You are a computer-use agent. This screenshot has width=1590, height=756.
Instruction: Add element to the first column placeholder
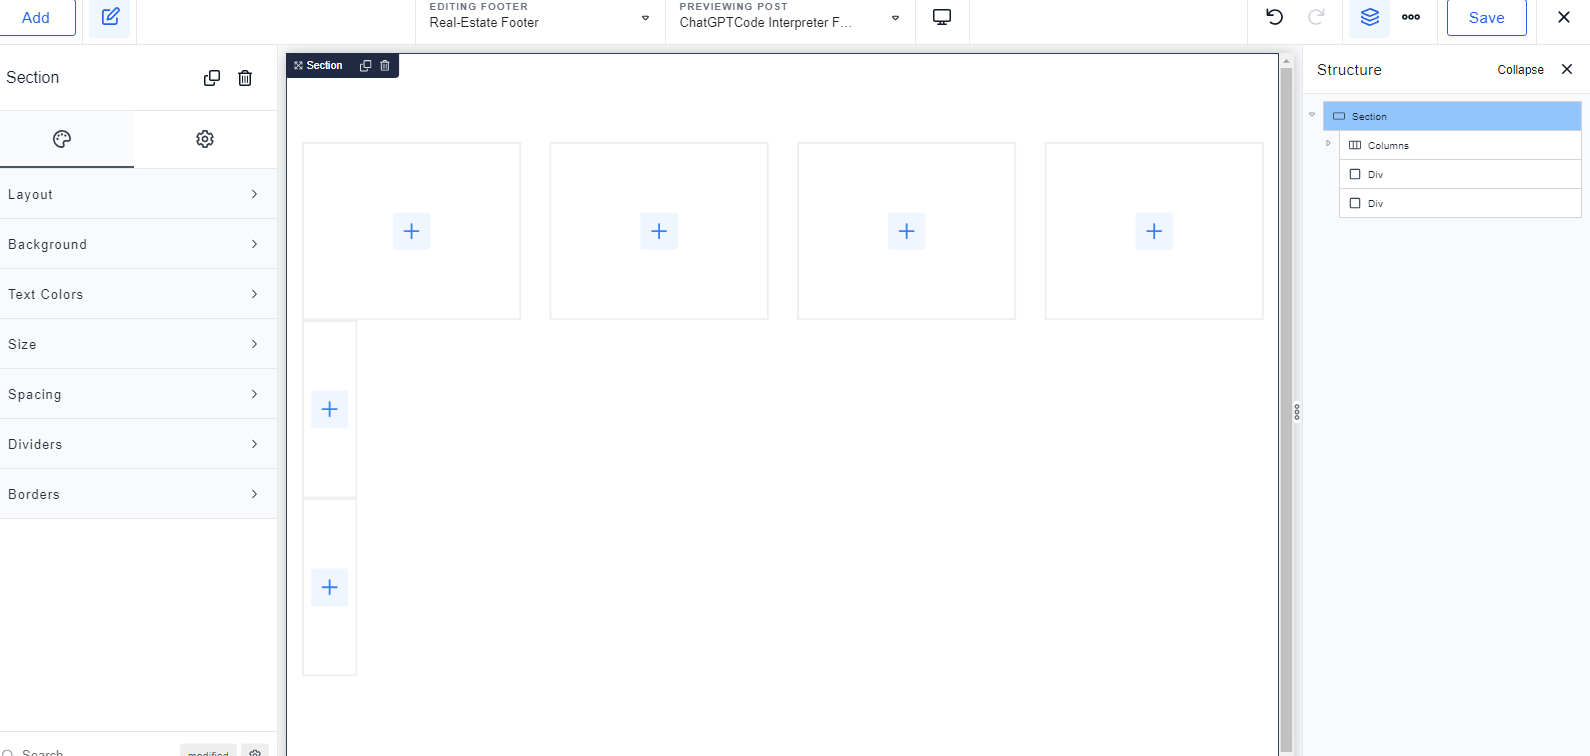(x=411, y=231)
